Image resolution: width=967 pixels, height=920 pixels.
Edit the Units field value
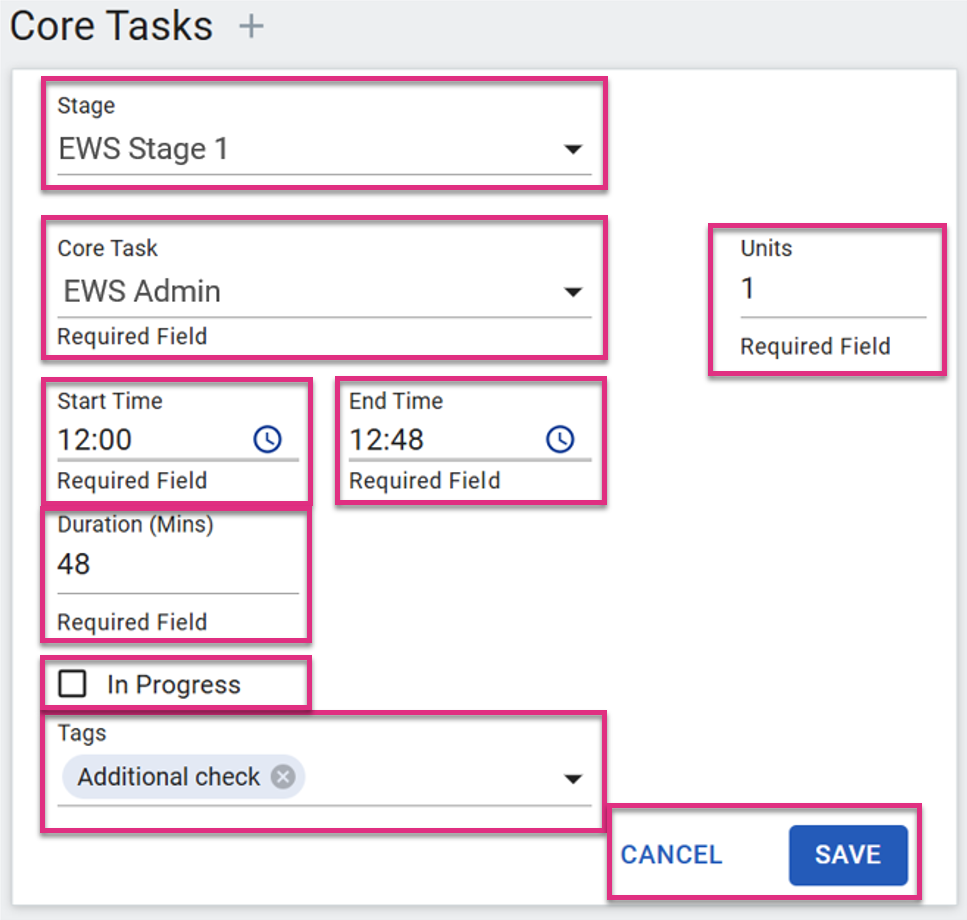tap(833, 289)
